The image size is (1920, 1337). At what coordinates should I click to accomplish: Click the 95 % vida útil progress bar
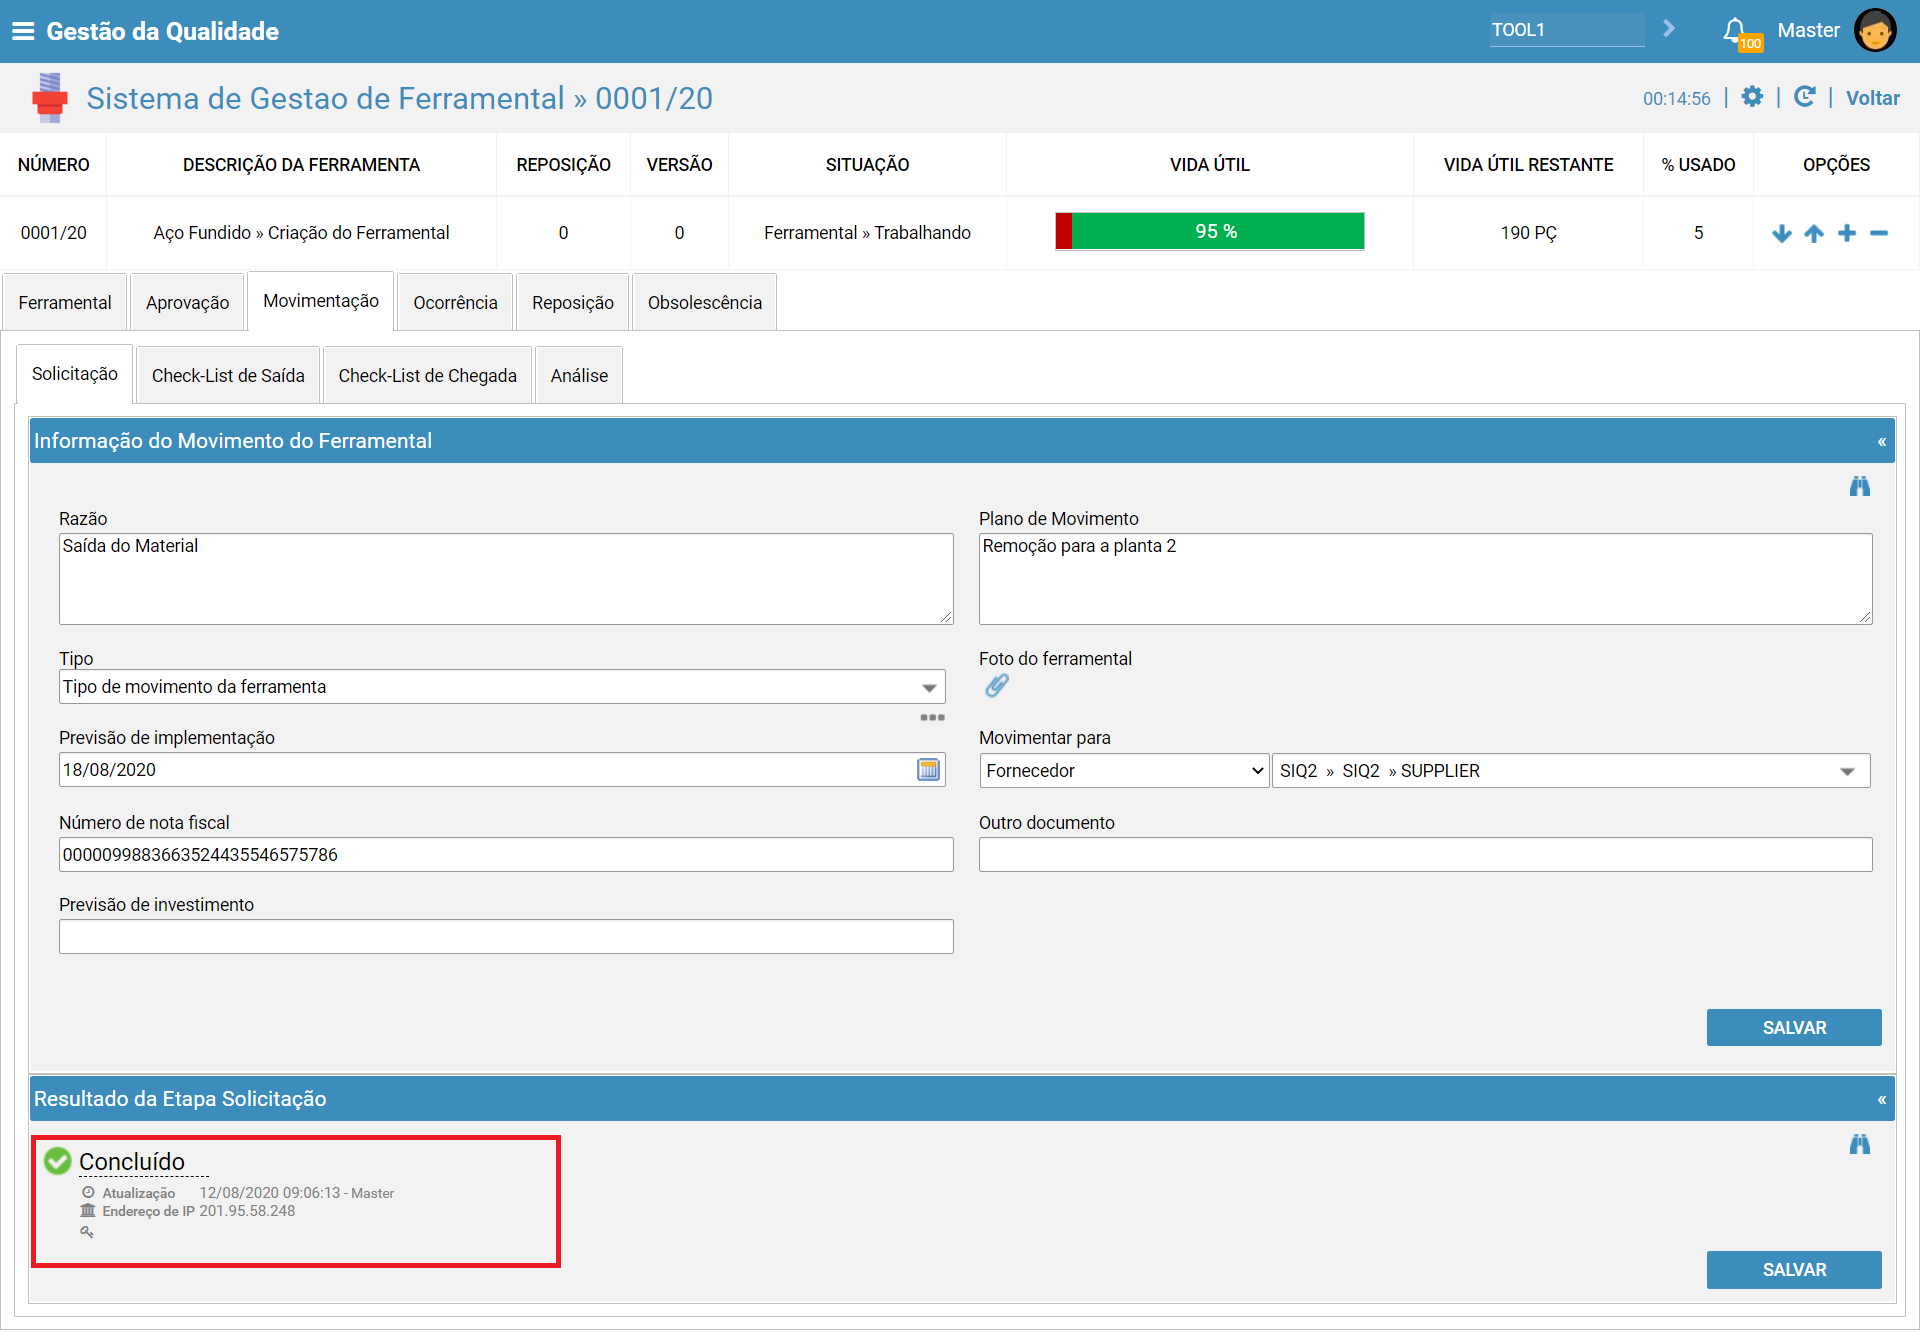tap(1210, 231)
